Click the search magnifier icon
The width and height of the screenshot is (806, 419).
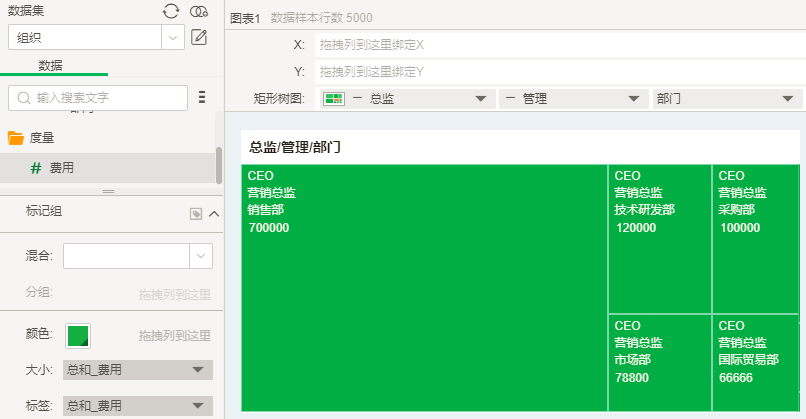(x=24, y=98)
